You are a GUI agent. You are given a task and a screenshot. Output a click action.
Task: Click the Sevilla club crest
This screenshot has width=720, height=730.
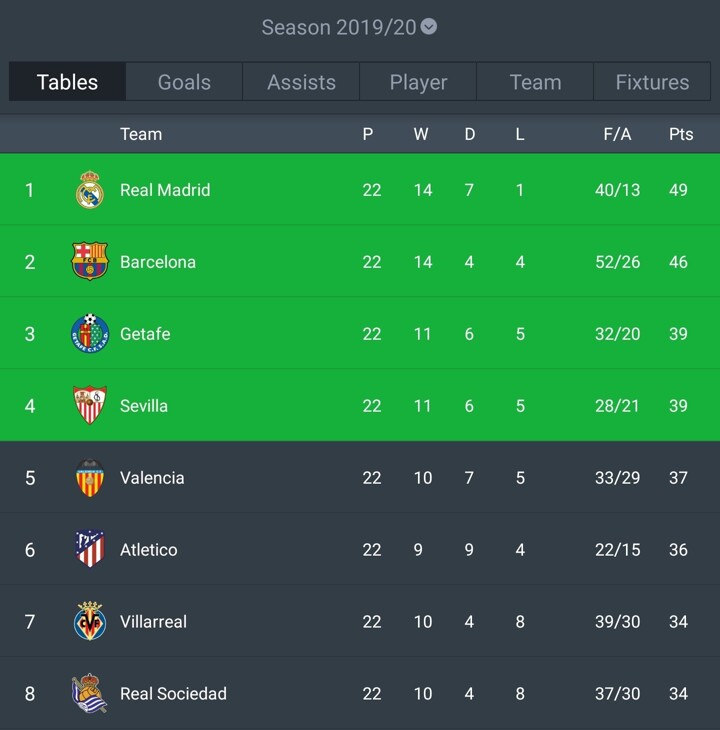[x=90, y=406]
